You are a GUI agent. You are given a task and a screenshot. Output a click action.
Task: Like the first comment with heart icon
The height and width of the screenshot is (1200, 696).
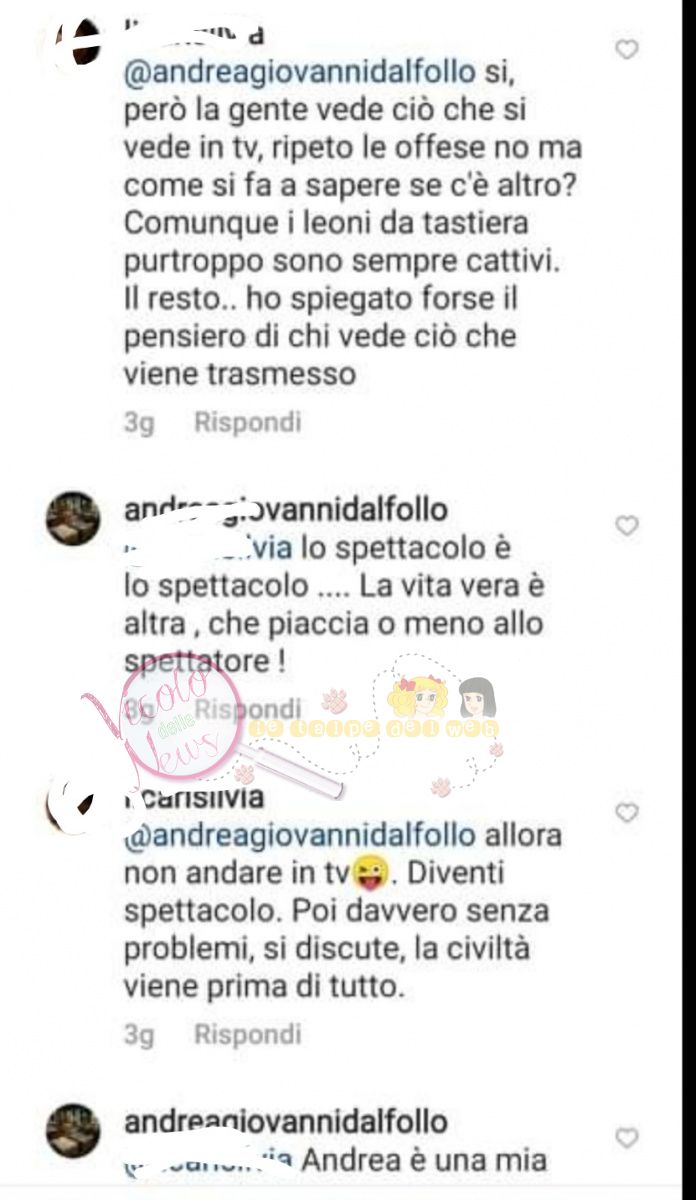(626, 49)
